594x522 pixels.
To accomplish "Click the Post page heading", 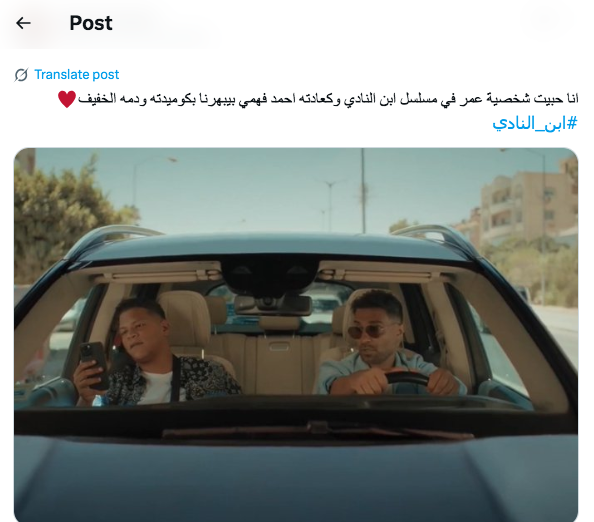I will pos(91,23).
